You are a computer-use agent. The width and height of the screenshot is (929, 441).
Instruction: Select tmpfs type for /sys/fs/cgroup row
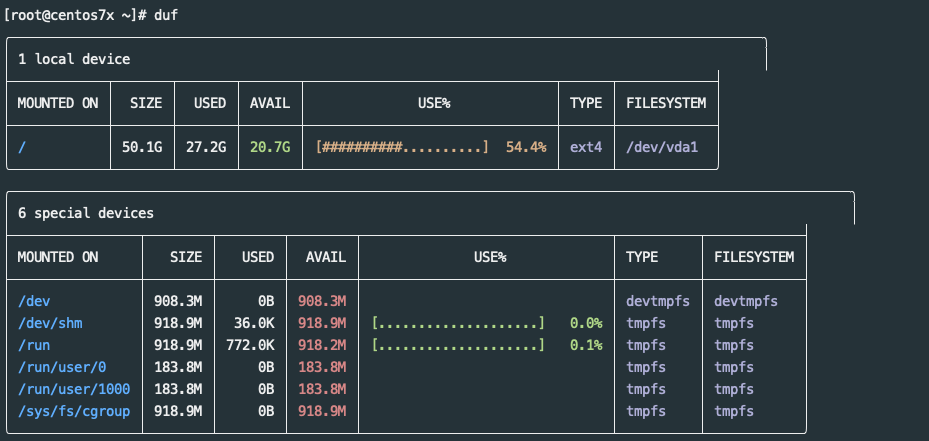(646, 411)
